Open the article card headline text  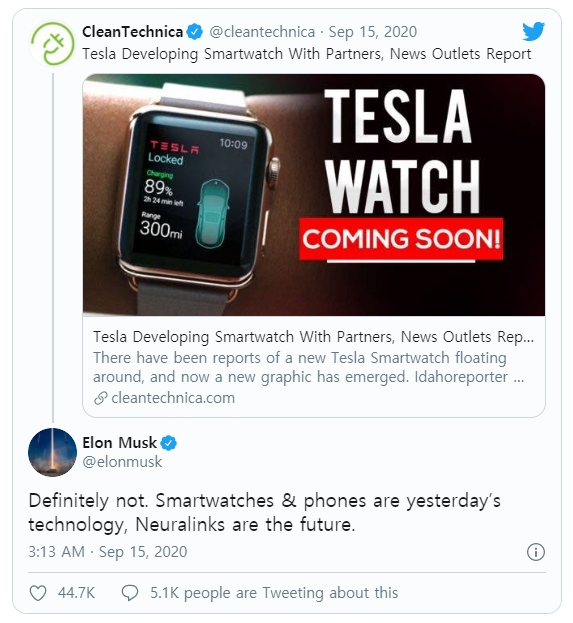click(x=314, y=337)
